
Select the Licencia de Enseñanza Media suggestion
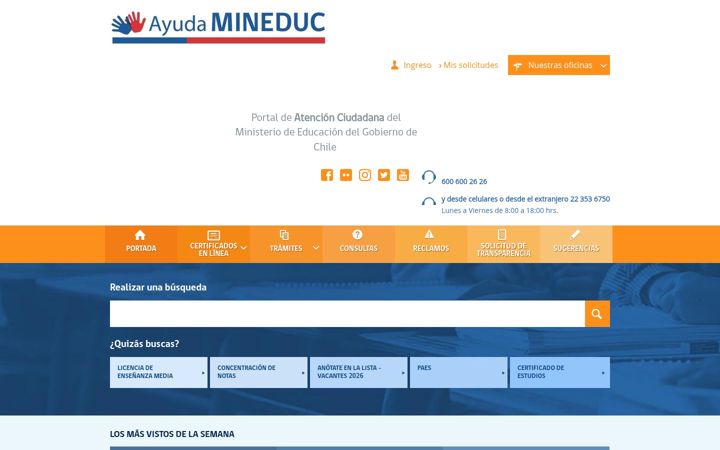(x=158, y=372)
